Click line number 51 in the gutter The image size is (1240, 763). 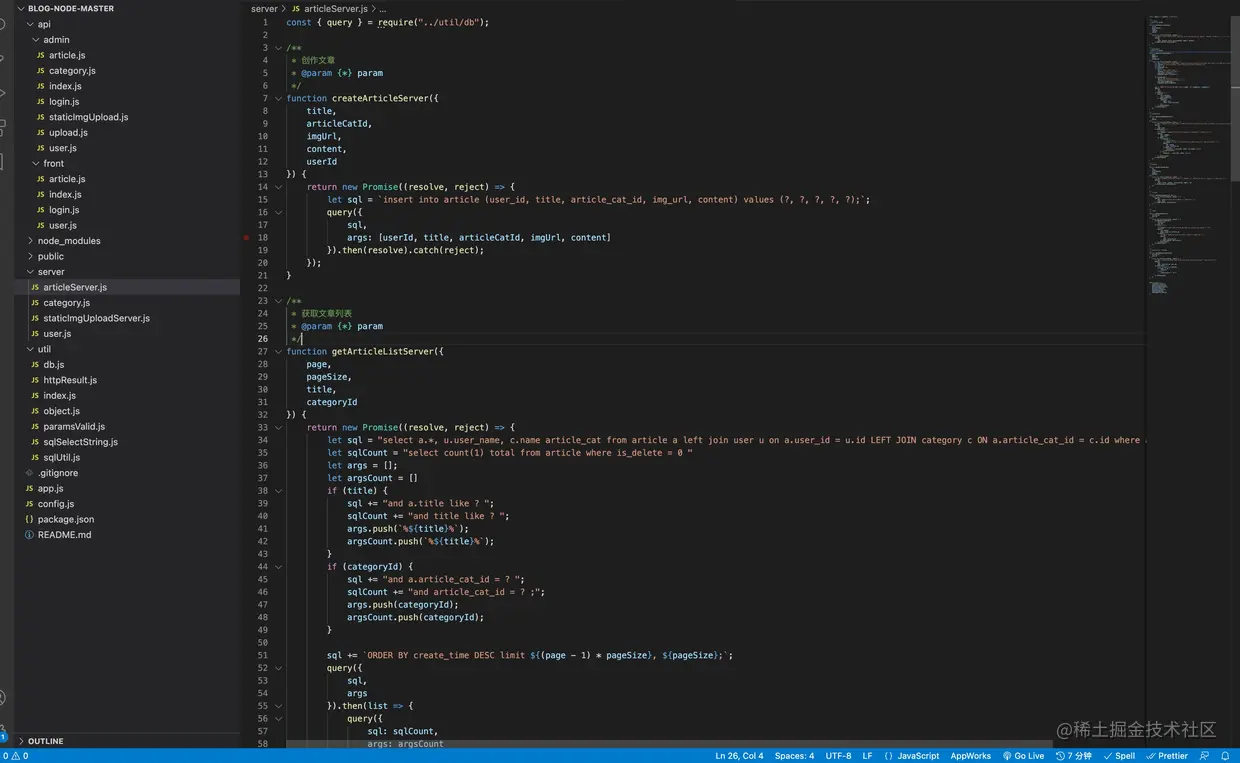coord(263,656)
